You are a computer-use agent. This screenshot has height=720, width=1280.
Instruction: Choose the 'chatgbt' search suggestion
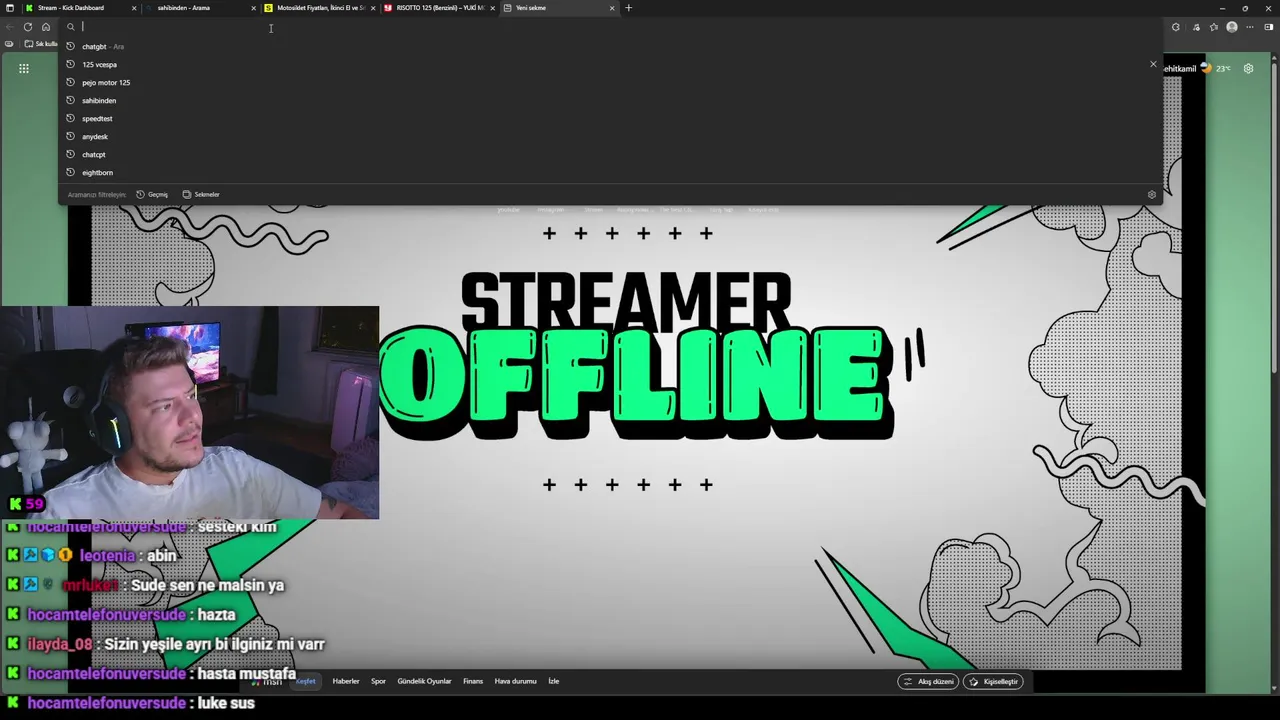[610, 46]
